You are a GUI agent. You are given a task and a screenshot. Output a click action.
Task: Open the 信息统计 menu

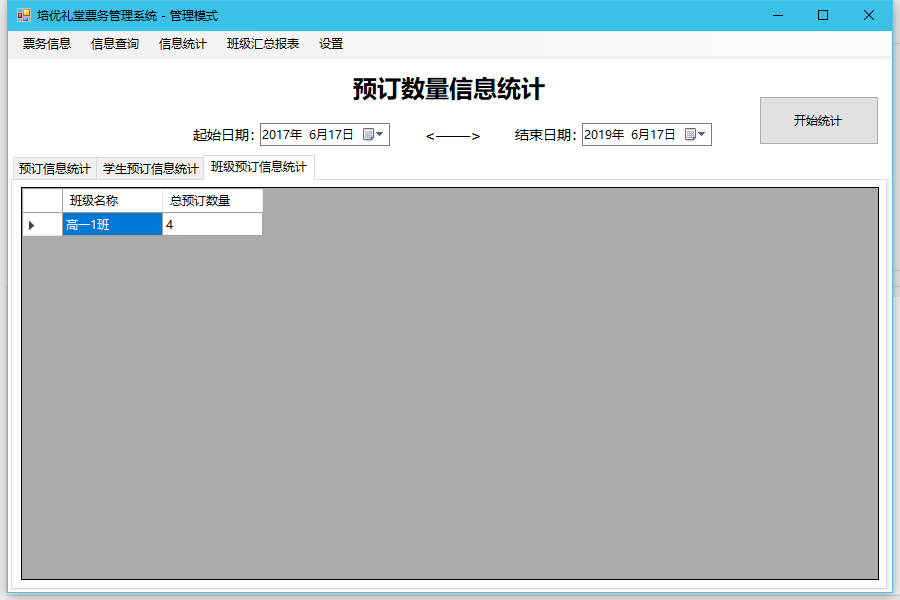coord(183,44)
